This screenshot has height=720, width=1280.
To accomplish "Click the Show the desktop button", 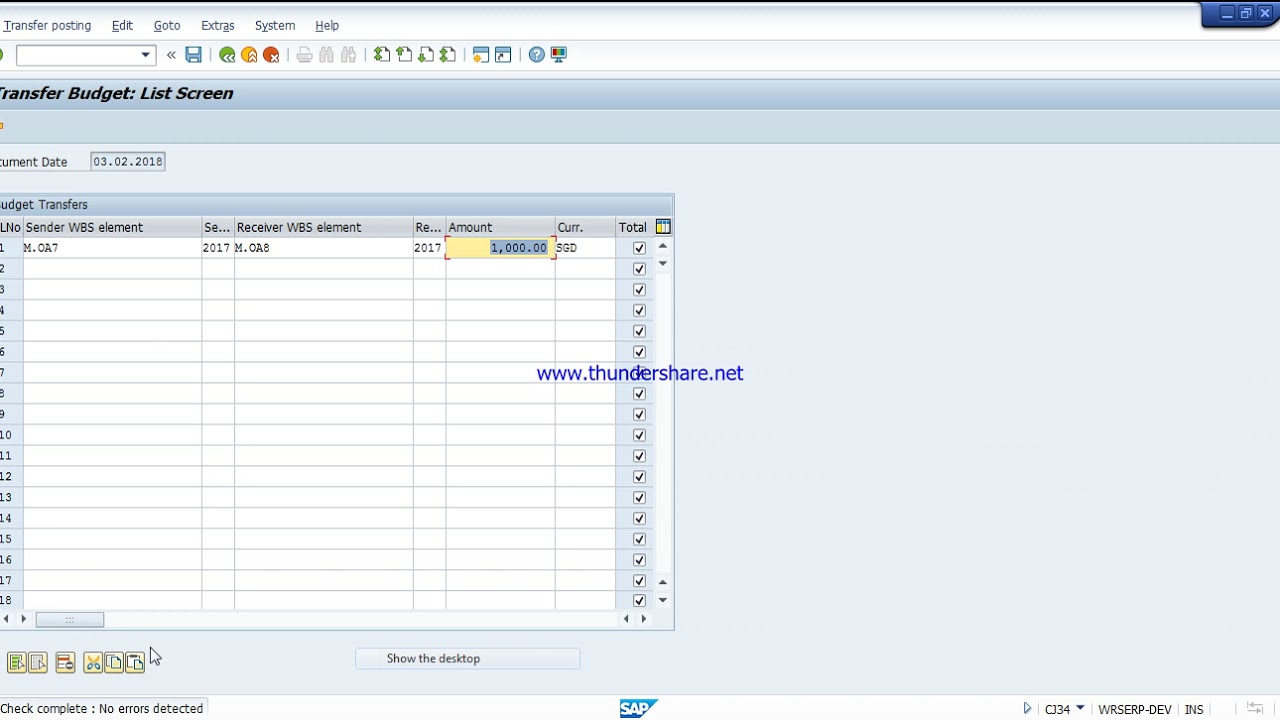I will (x=467, y=659).
